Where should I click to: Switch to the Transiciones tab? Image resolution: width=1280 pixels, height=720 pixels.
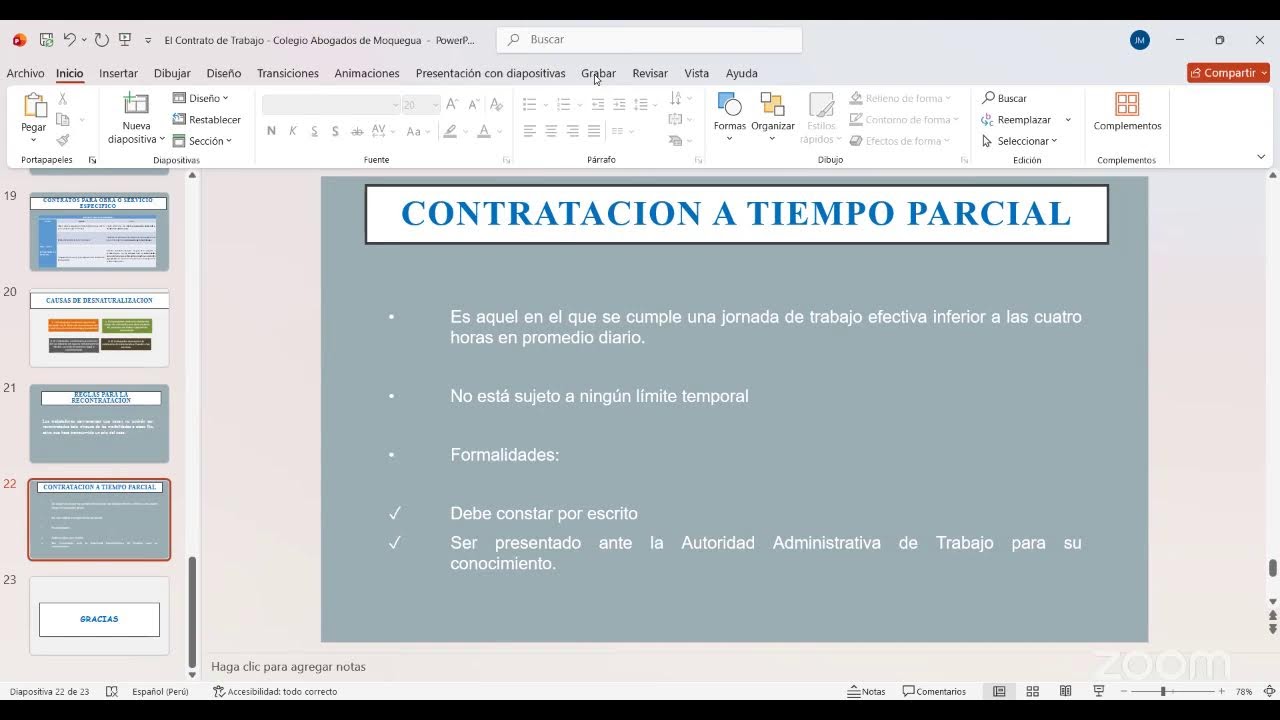287,73
